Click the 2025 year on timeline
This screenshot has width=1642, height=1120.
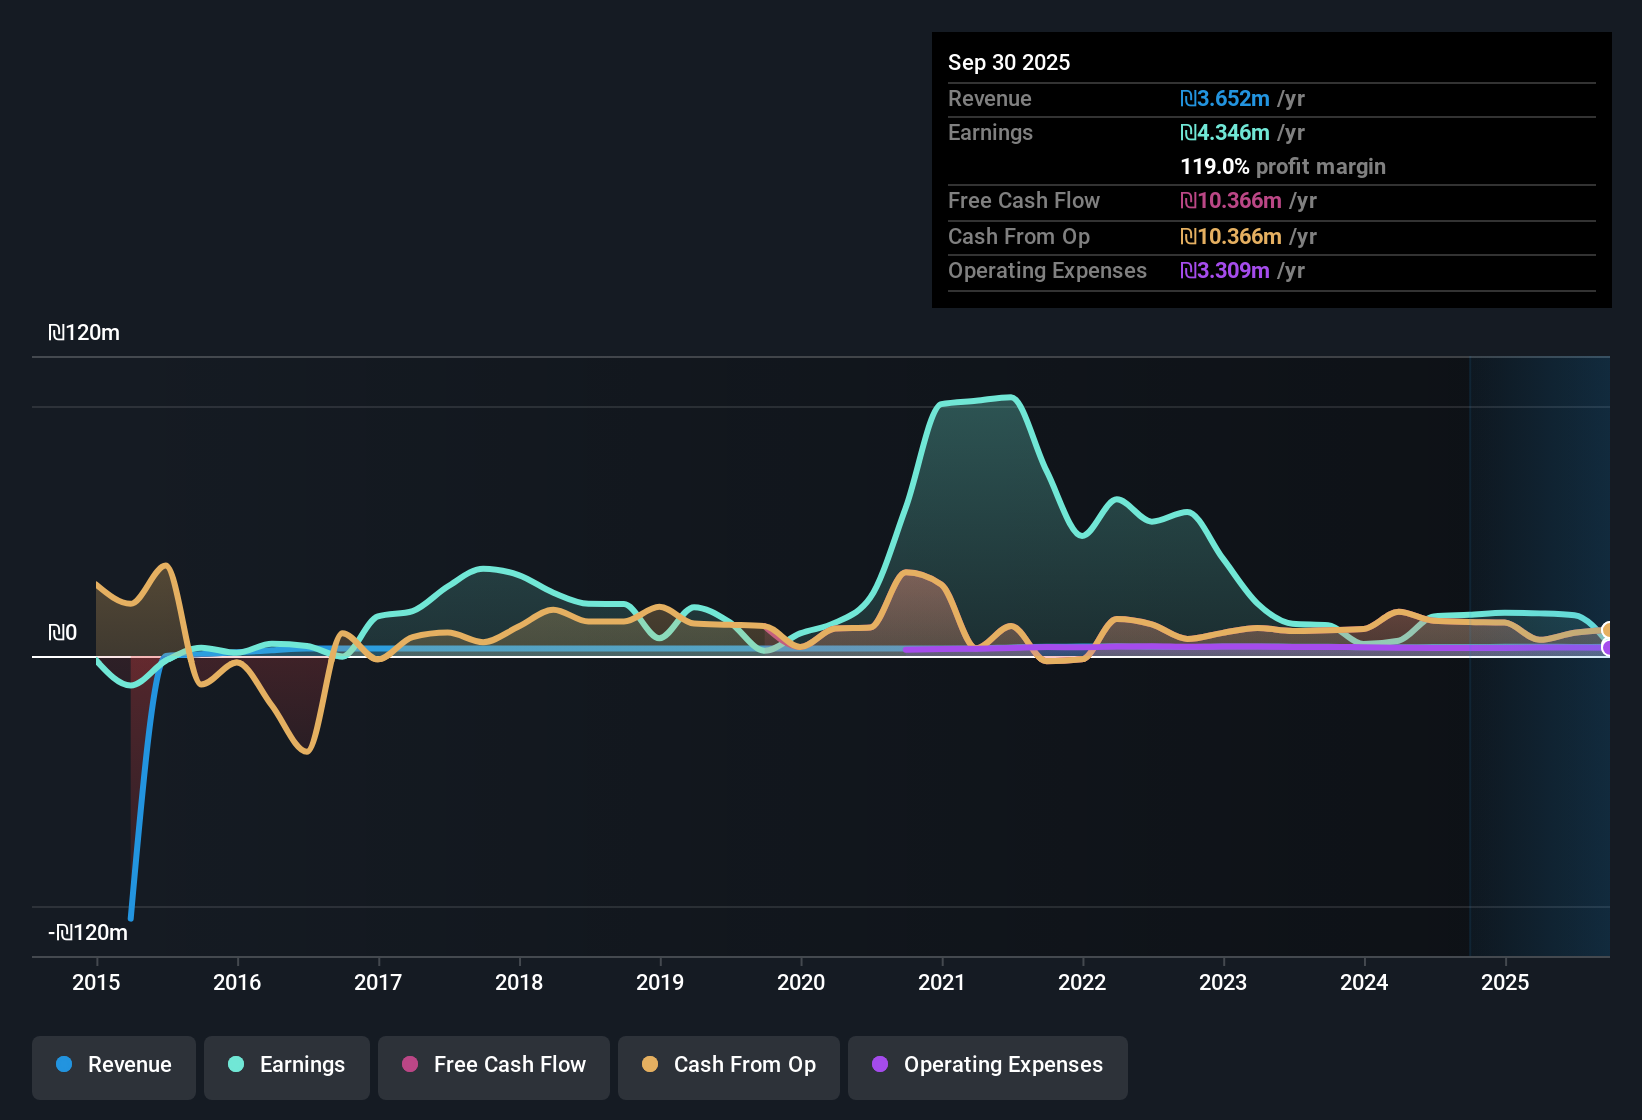1505,982
